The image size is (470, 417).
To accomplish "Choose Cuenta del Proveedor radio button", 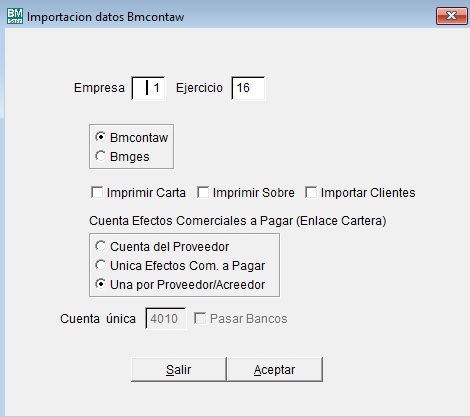I will (100, 246).
